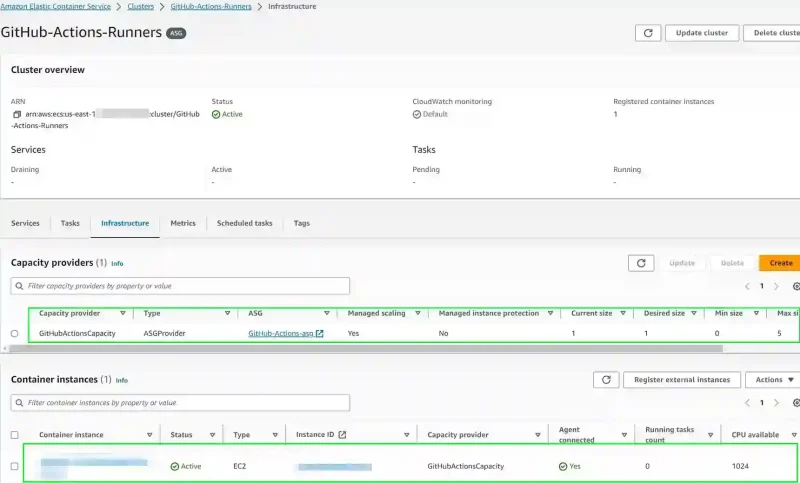Focus the container instances filter field
Viewport: 800px width, 483px height.
[180, 403]
